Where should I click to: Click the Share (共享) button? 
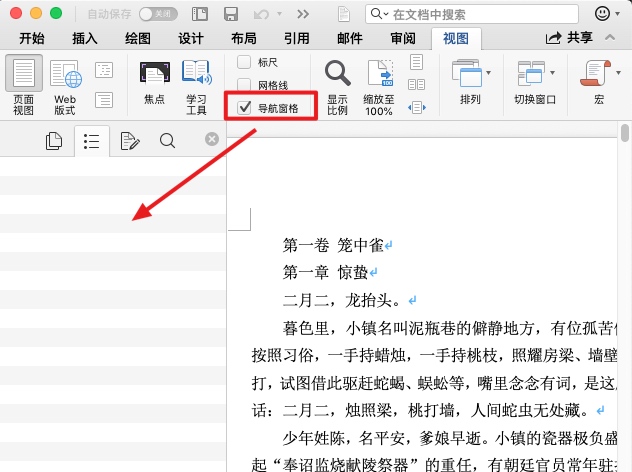[569, 38]
